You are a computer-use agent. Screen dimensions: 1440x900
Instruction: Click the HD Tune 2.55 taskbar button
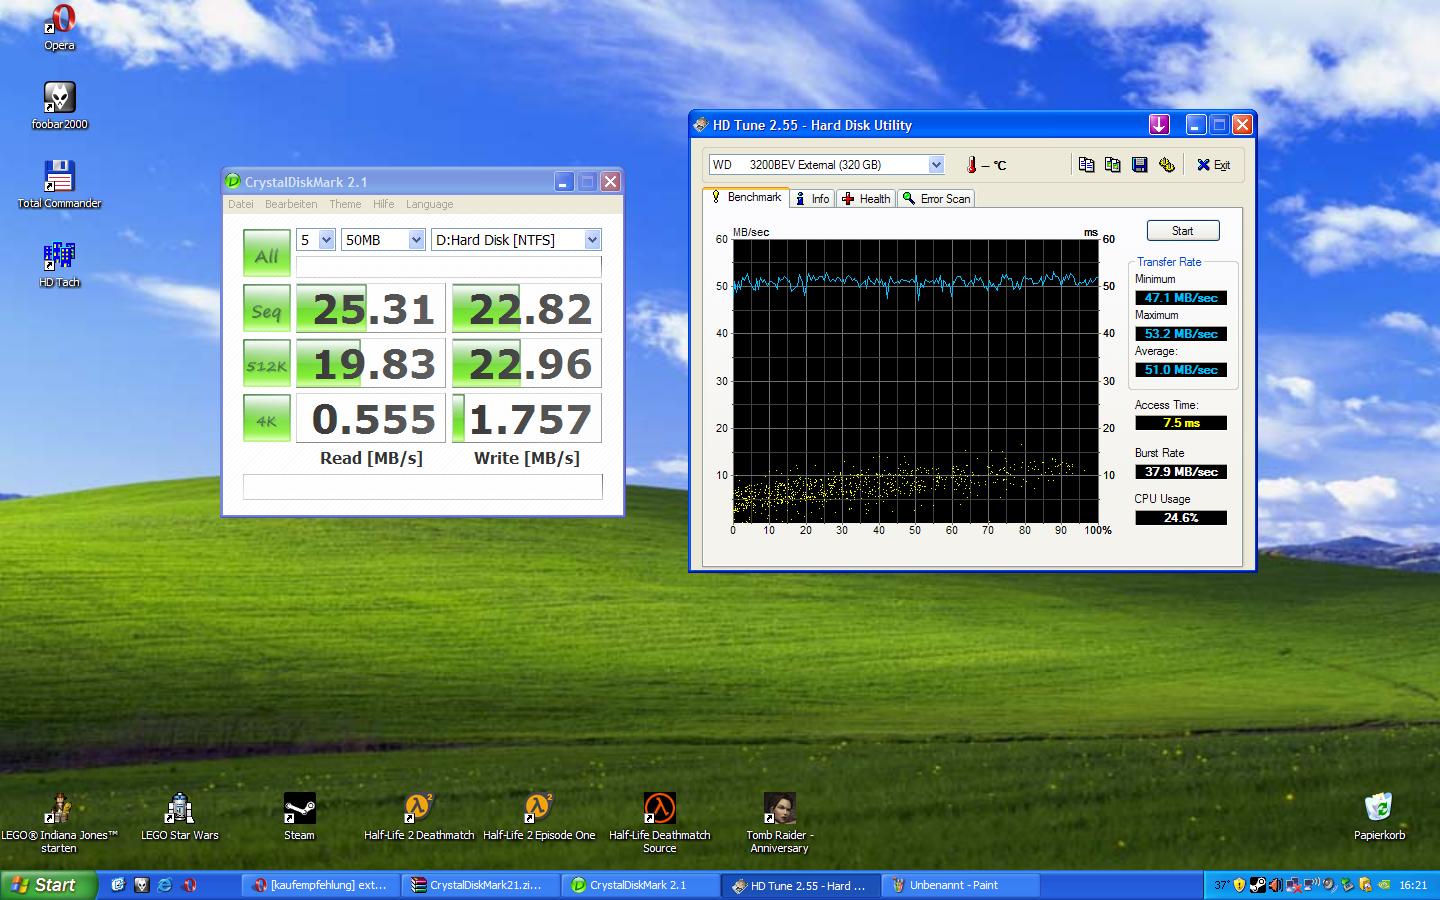click(800, 885)
